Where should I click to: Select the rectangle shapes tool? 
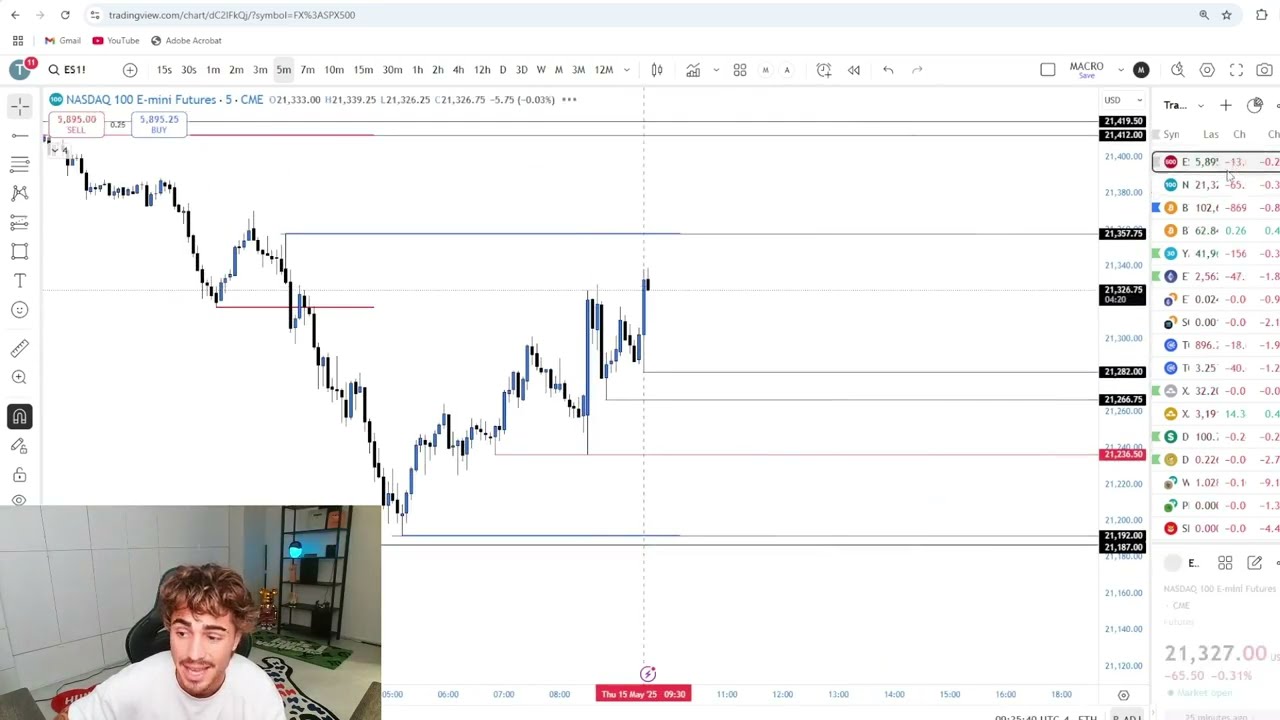pyautogui.click(x=20, y=251)
